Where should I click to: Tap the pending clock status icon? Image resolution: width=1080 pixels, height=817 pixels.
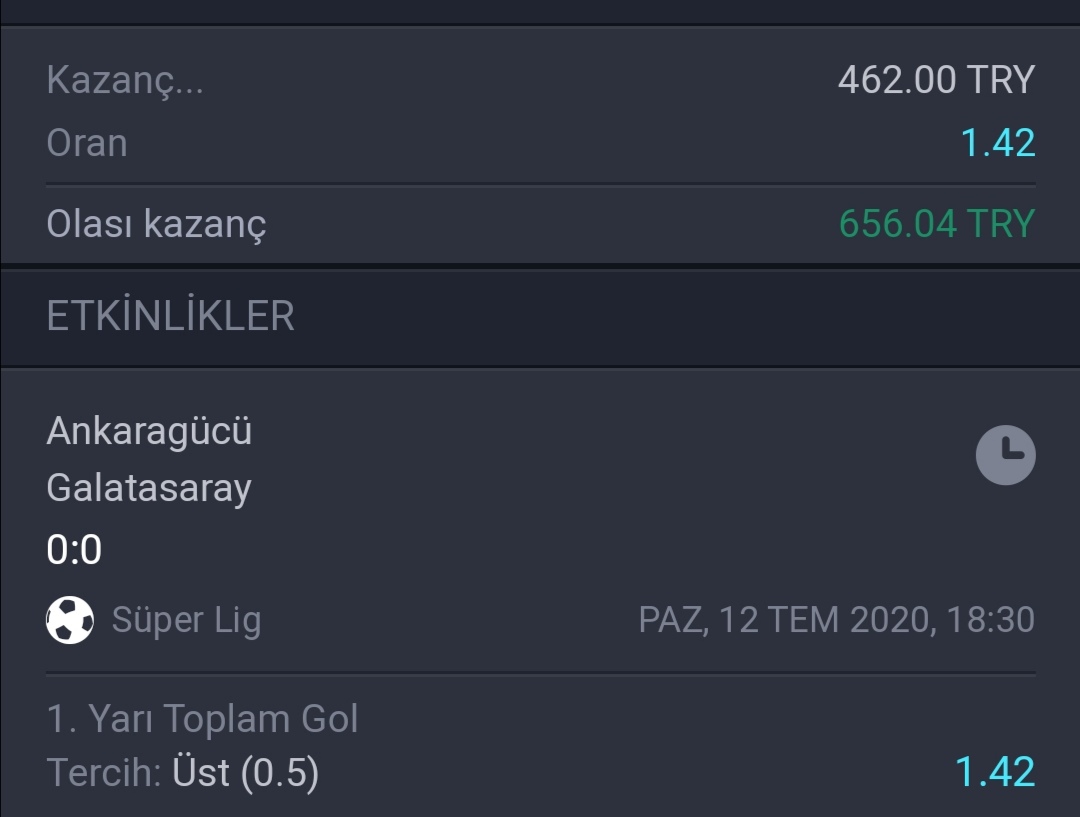[x=1006, y=455]
